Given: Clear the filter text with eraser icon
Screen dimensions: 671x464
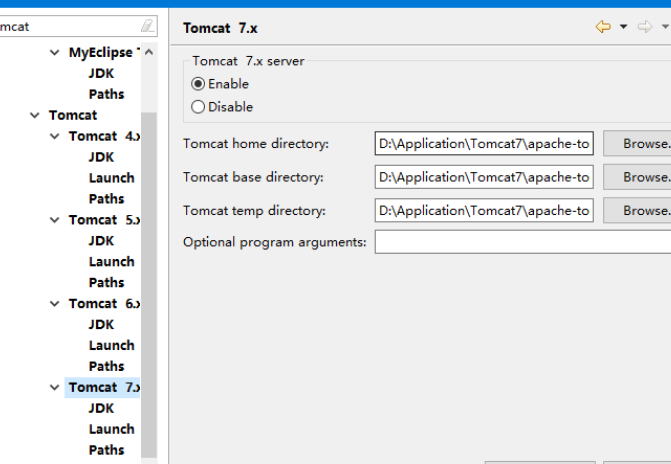Looking at the screenshot, I should 147,26.
